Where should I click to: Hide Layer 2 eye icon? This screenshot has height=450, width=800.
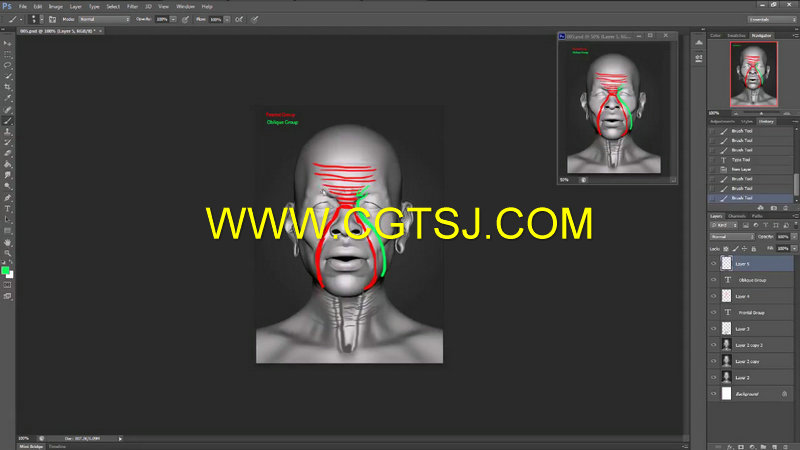[x=713, y=378]
